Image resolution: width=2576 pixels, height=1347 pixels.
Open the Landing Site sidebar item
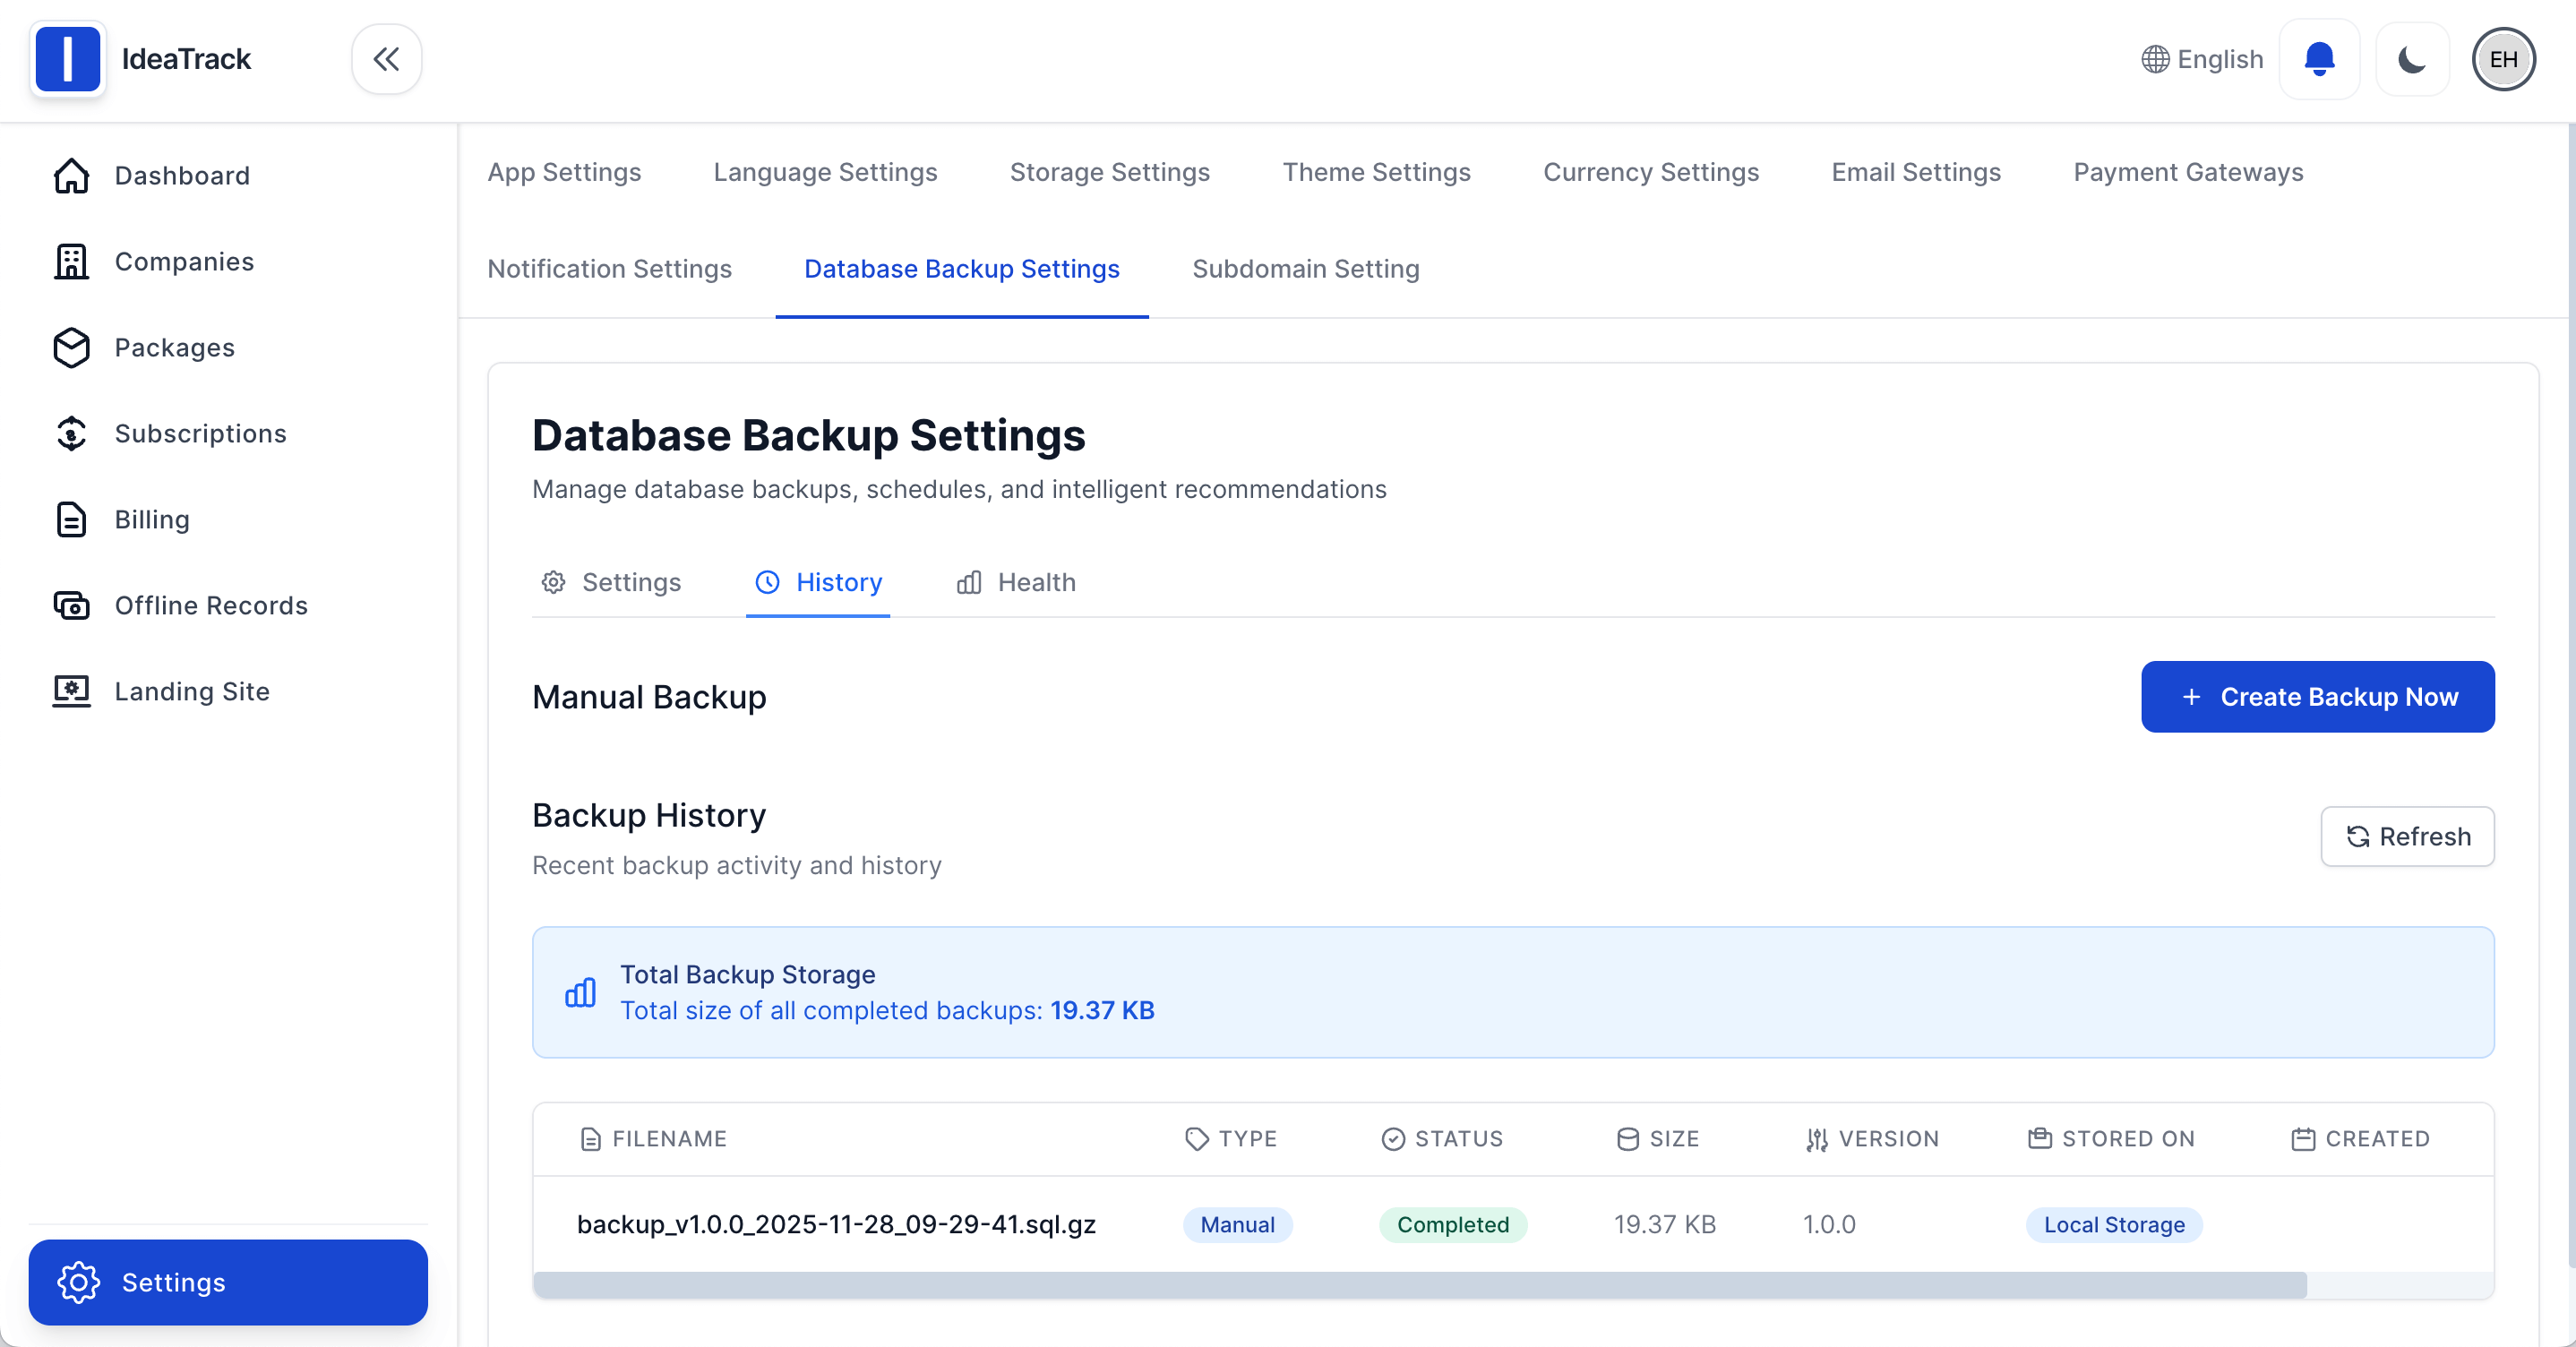click(191, 692)
